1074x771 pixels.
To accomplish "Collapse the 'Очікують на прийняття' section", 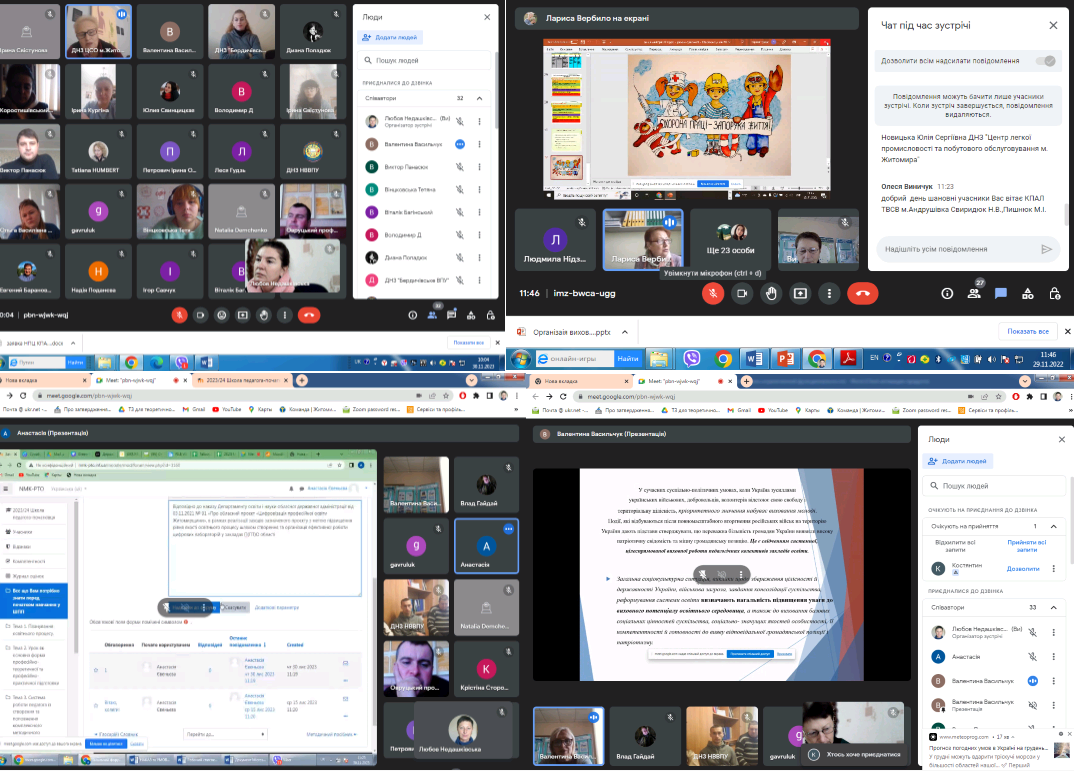I will 1052,525.
